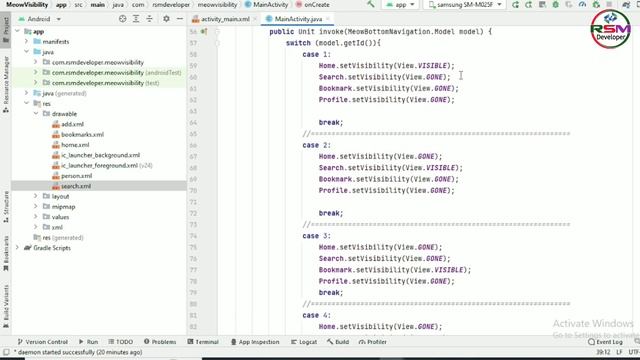Viewport: 640px width, 360px height.
Task: Collapse the drawable folder
Action: coord(36,113)
